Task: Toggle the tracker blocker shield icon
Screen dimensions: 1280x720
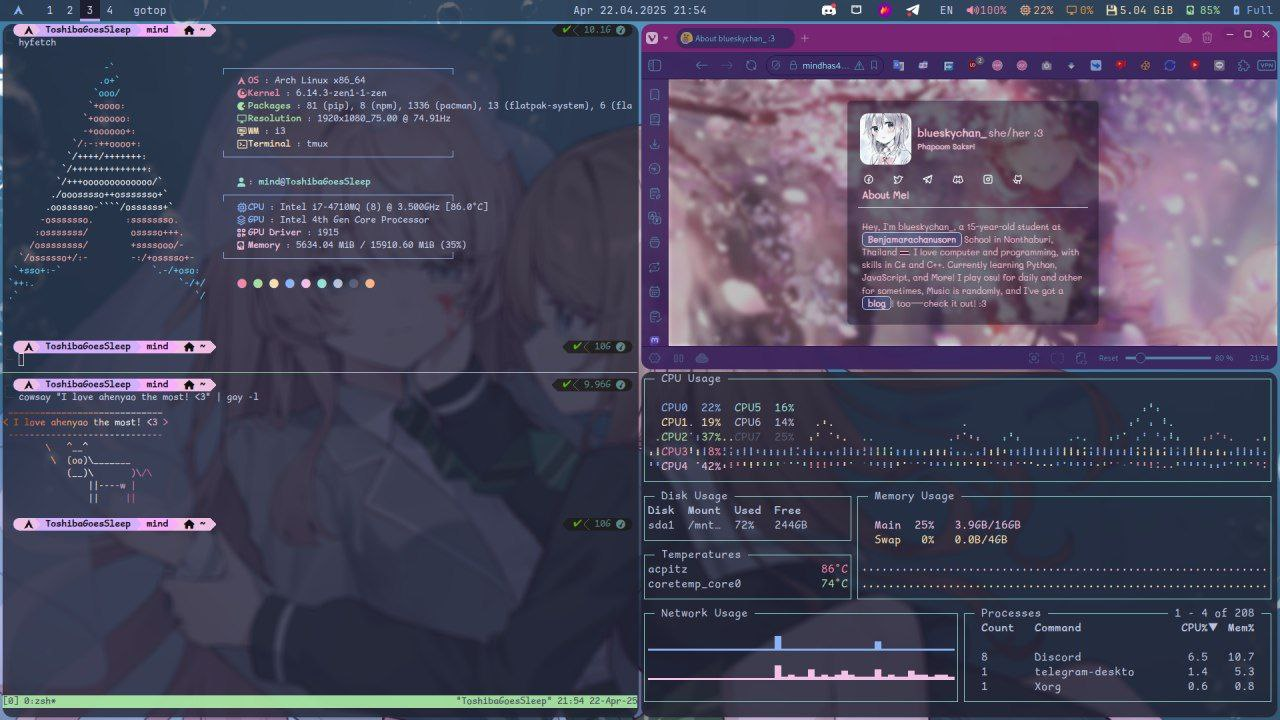Action: (775, 65)
